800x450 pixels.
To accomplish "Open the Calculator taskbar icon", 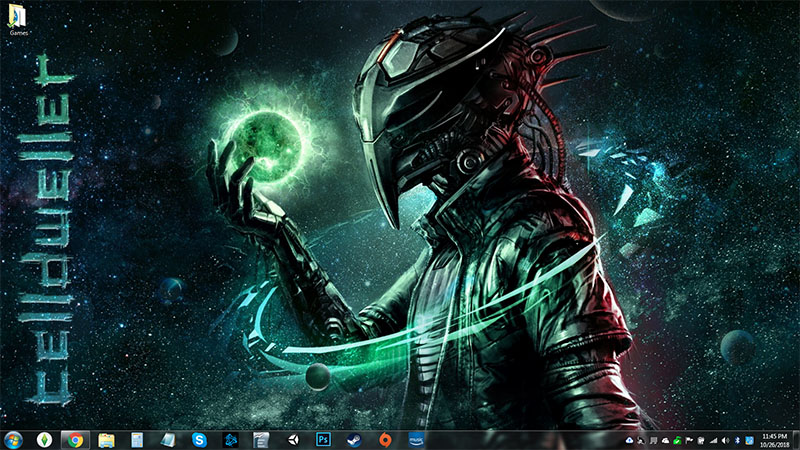I will point(137,440).
